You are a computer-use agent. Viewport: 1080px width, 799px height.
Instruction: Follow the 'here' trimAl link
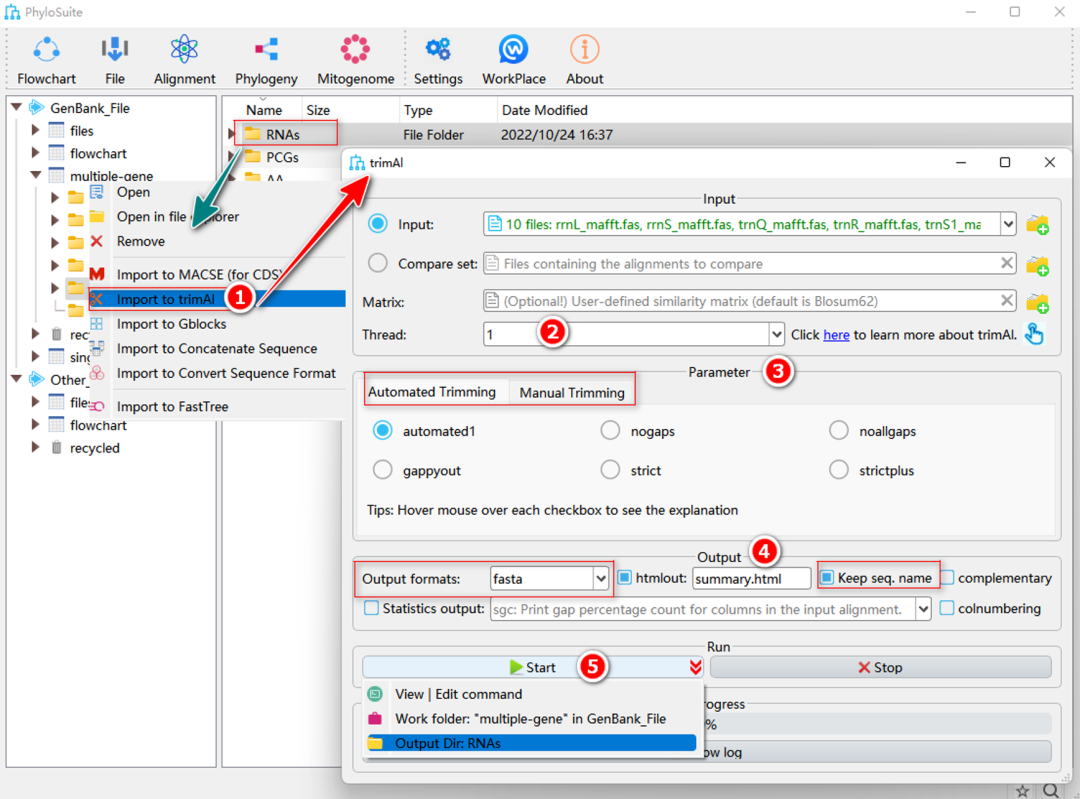836,335
